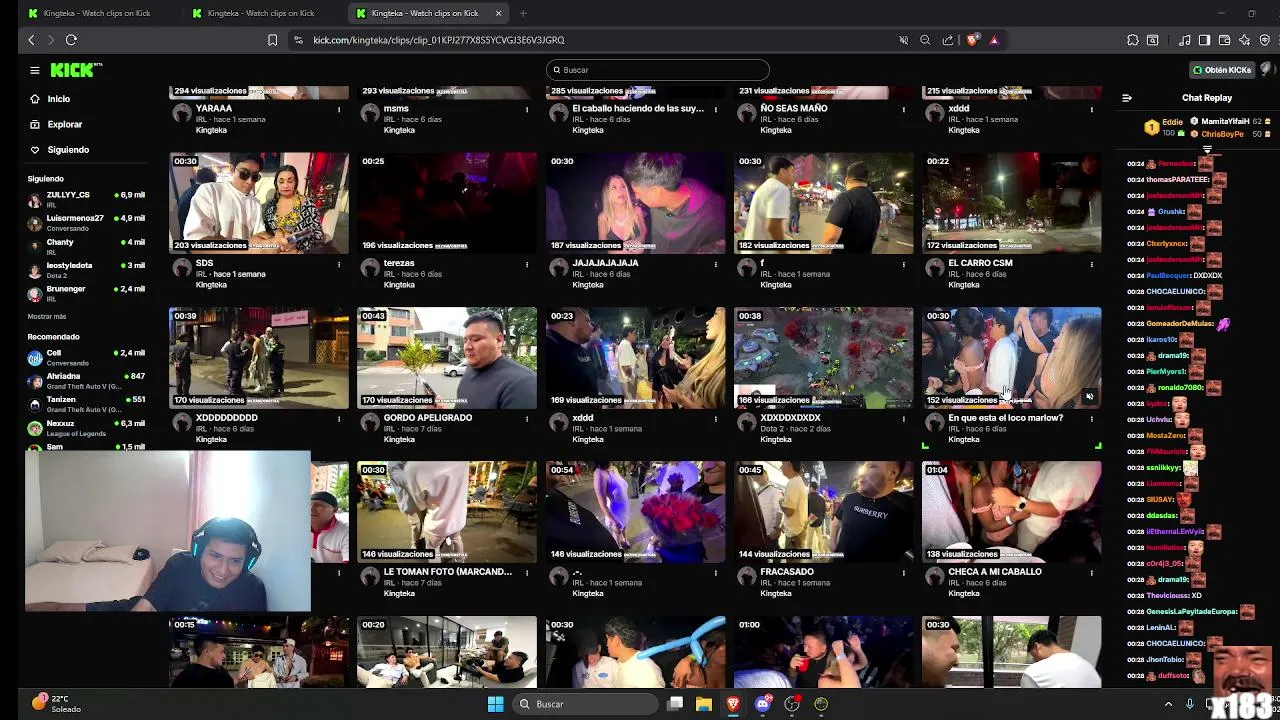The image size is (1280, 720).
Task: Open options for EL CARRO CSM clip
Action: [1091, 264]
